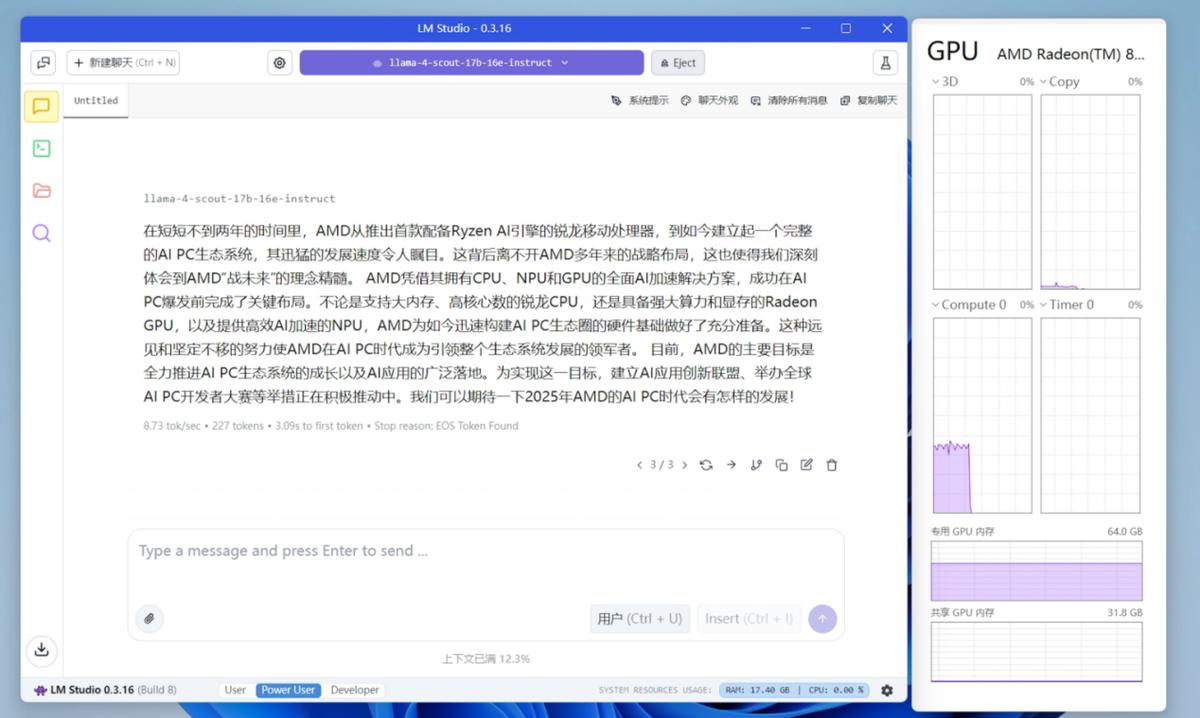Switch to Developer mode
Image resolution: width=1200 pixels, height=718 pixels.
click(x=356, y=689)
